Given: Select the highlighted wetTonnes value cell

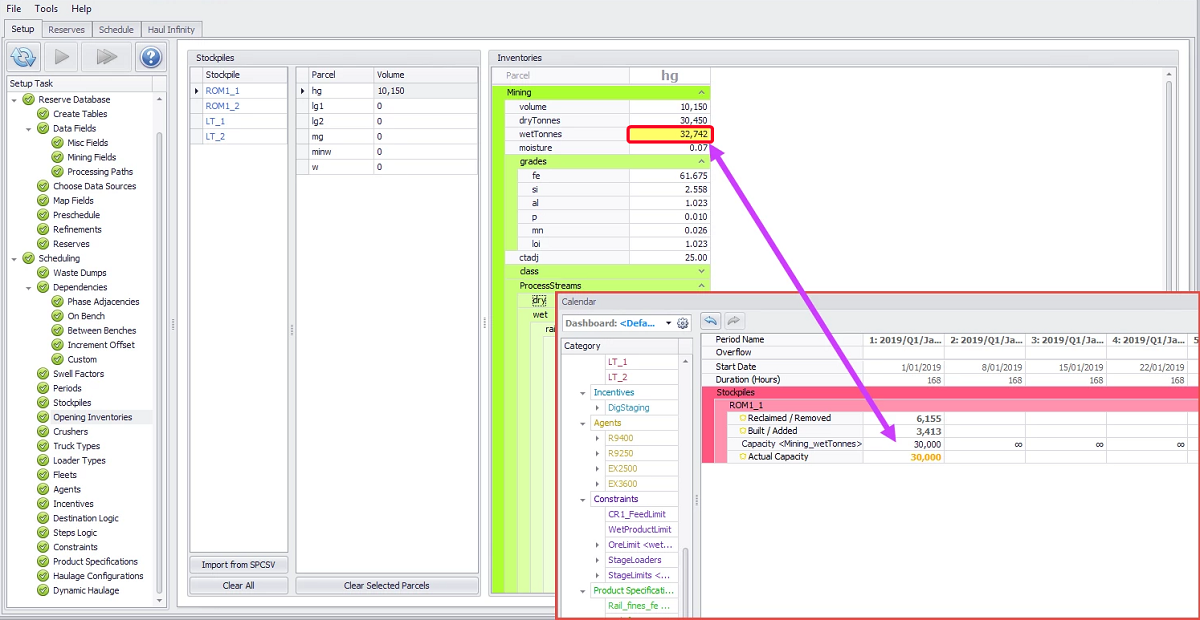Looking at the screenshot, I should click(x=669, y=134).
